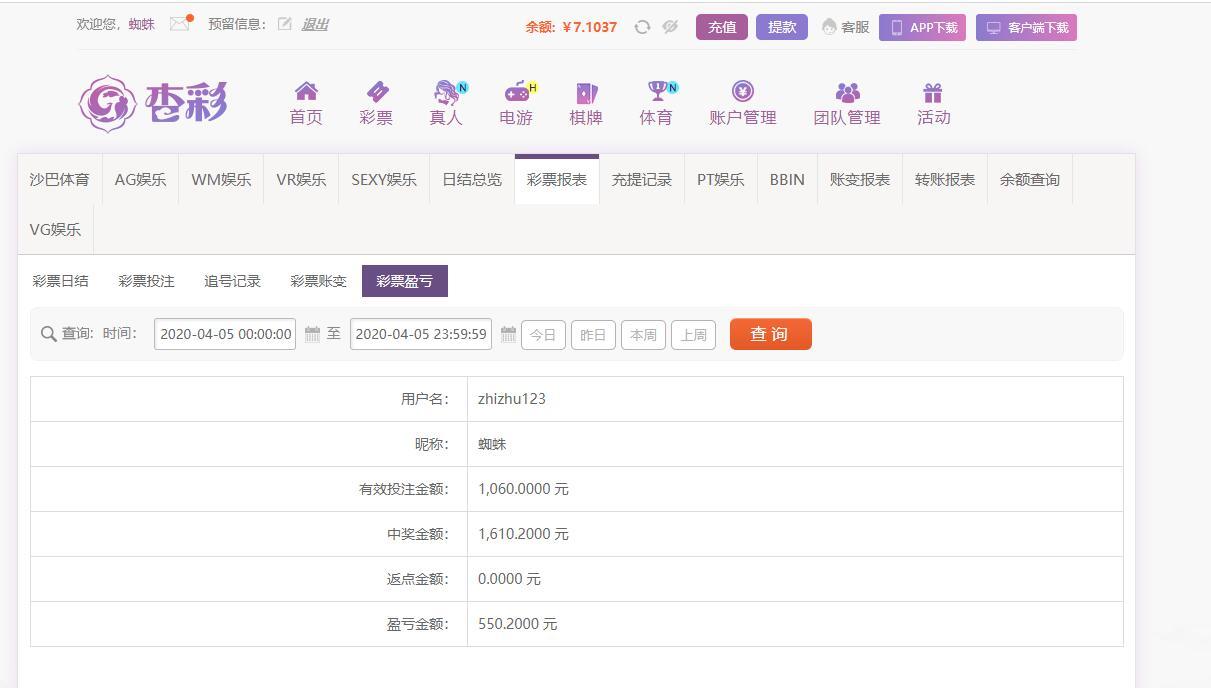Refresh the balance amount
1211x688 pixels.
pos(642,27)
